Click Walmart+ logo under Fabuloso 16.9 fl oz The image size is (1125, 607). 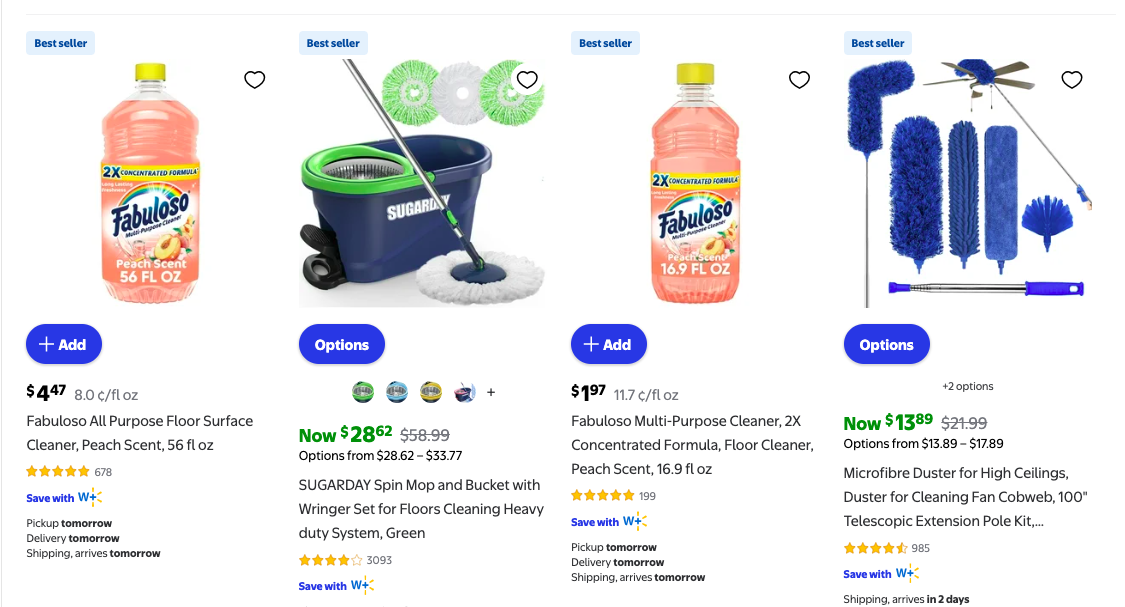point(634,522)
